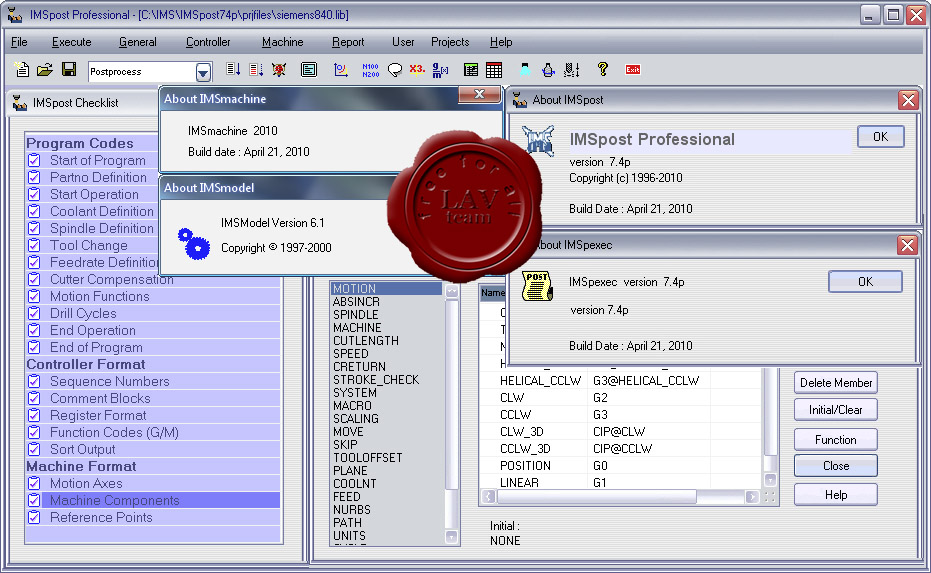
Task: Click the blue rotary axis machine icon
Action: (x=548, y=70)
